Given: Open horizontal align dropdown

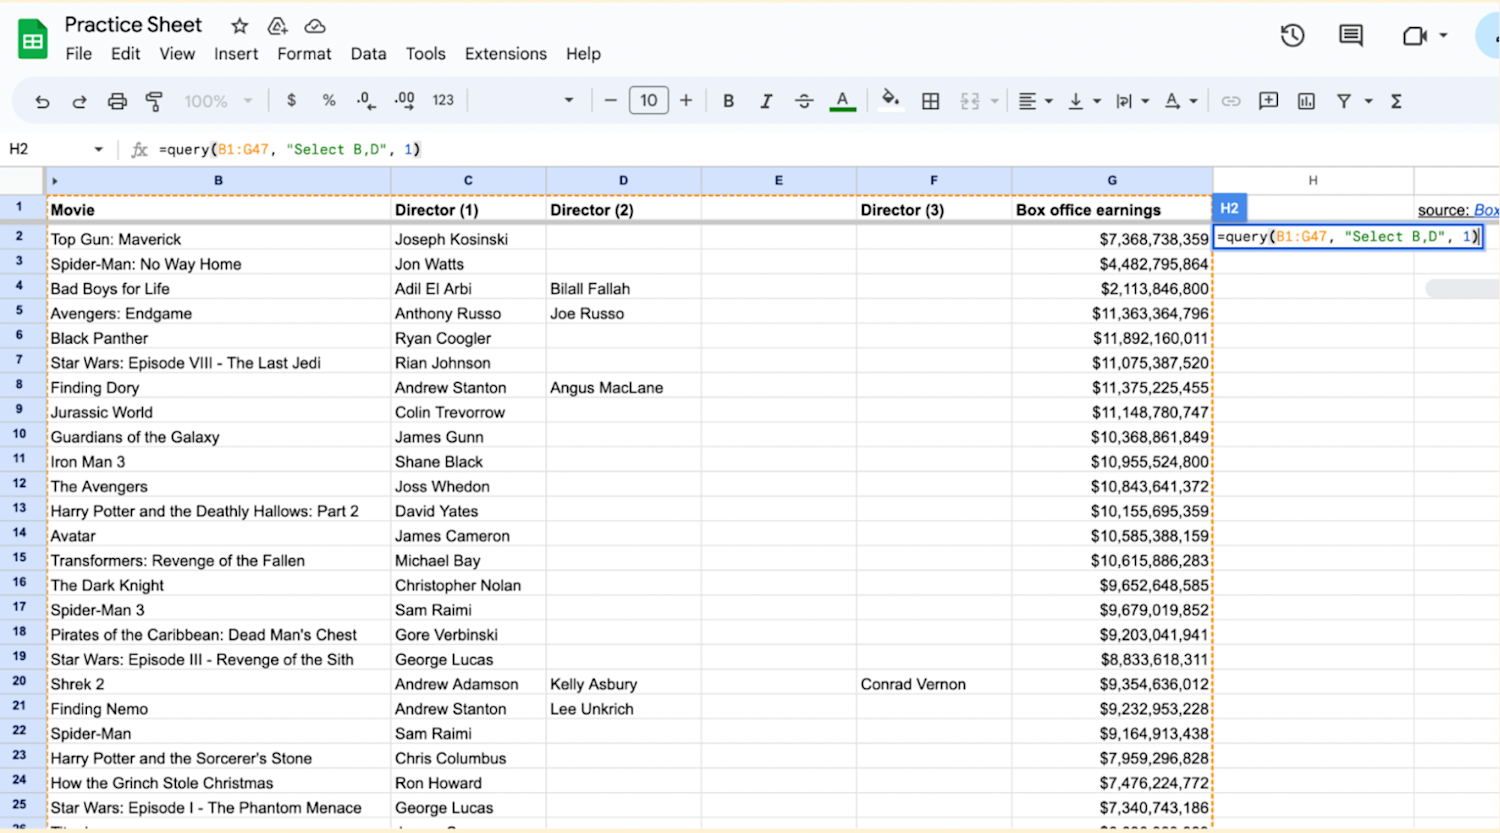Looking at the screenshot, I should pyautogui.click(x=1035, y=101).
